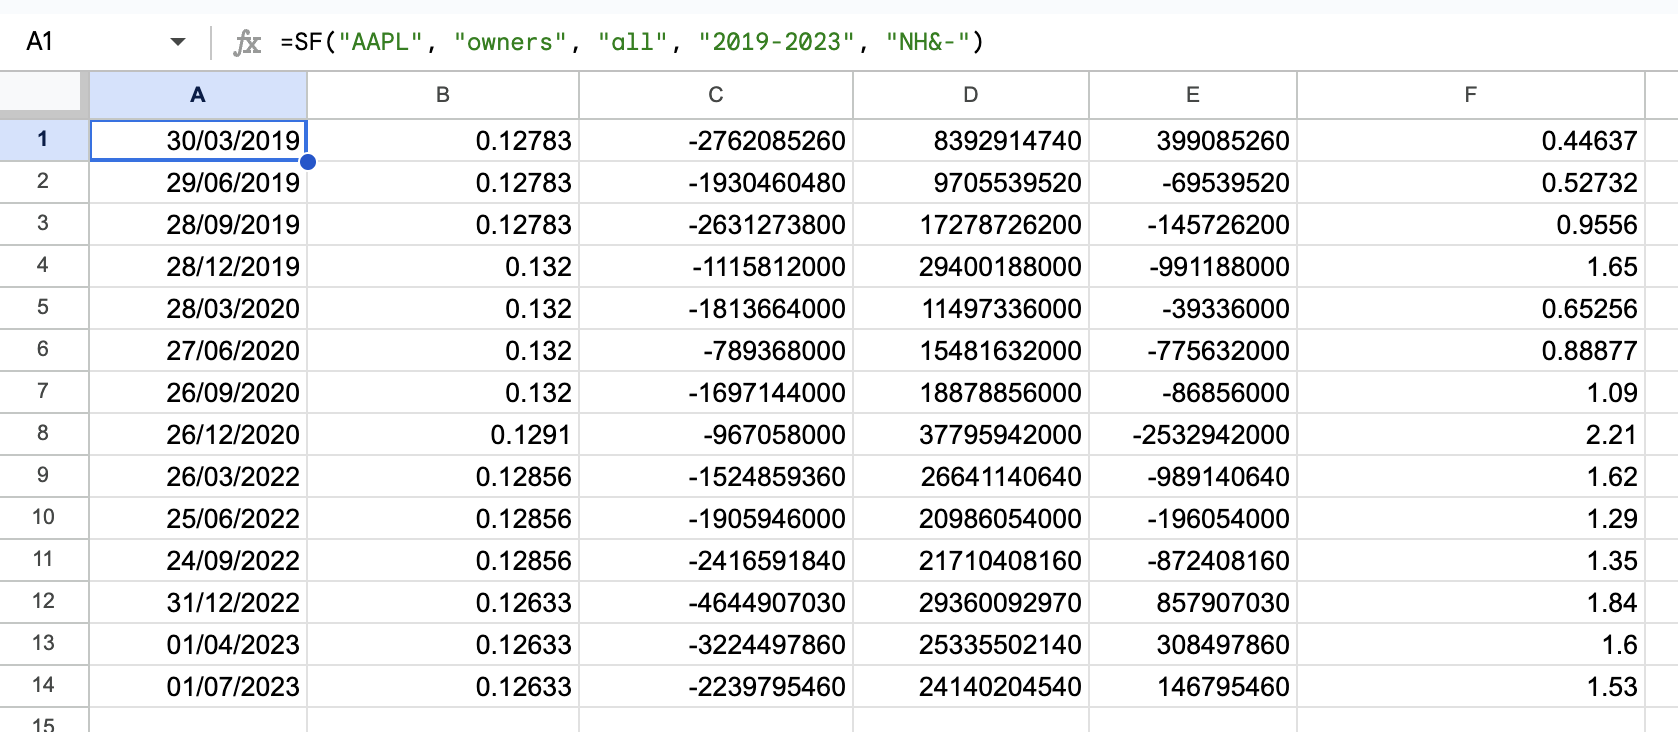Select column A header

click(x=198, y=95)
